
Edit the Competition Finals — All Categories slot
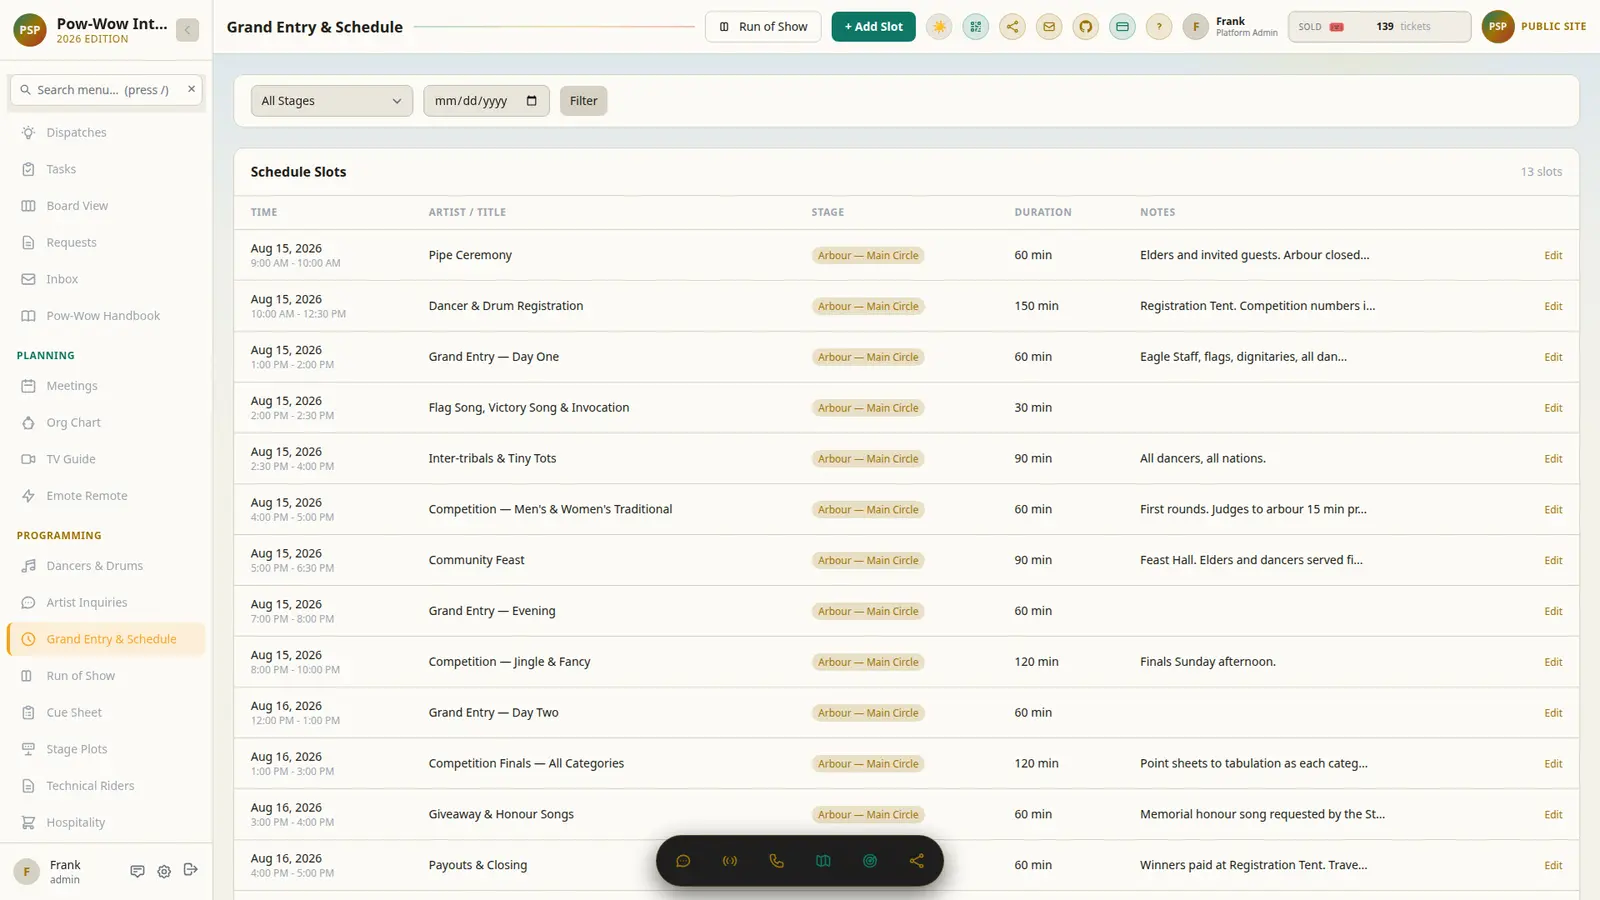click(1552, 764)
